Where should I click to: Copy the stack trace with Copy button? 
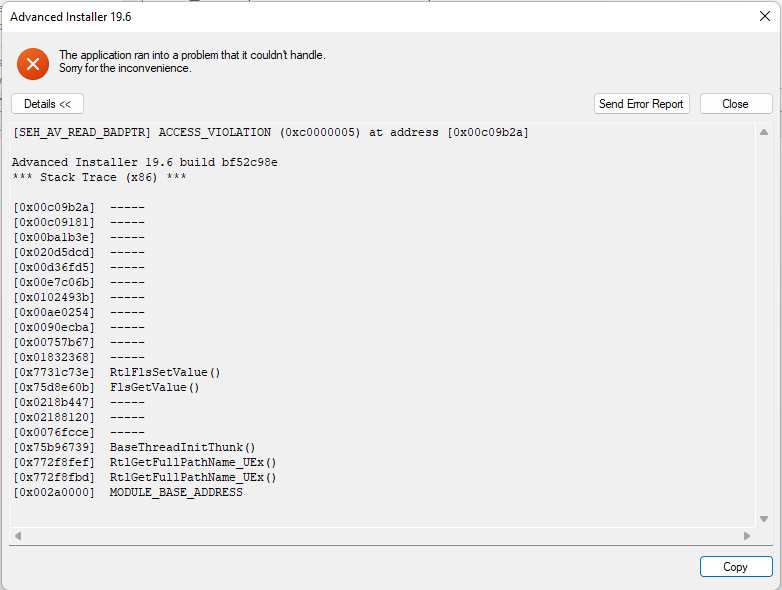[x=736, y=567]
